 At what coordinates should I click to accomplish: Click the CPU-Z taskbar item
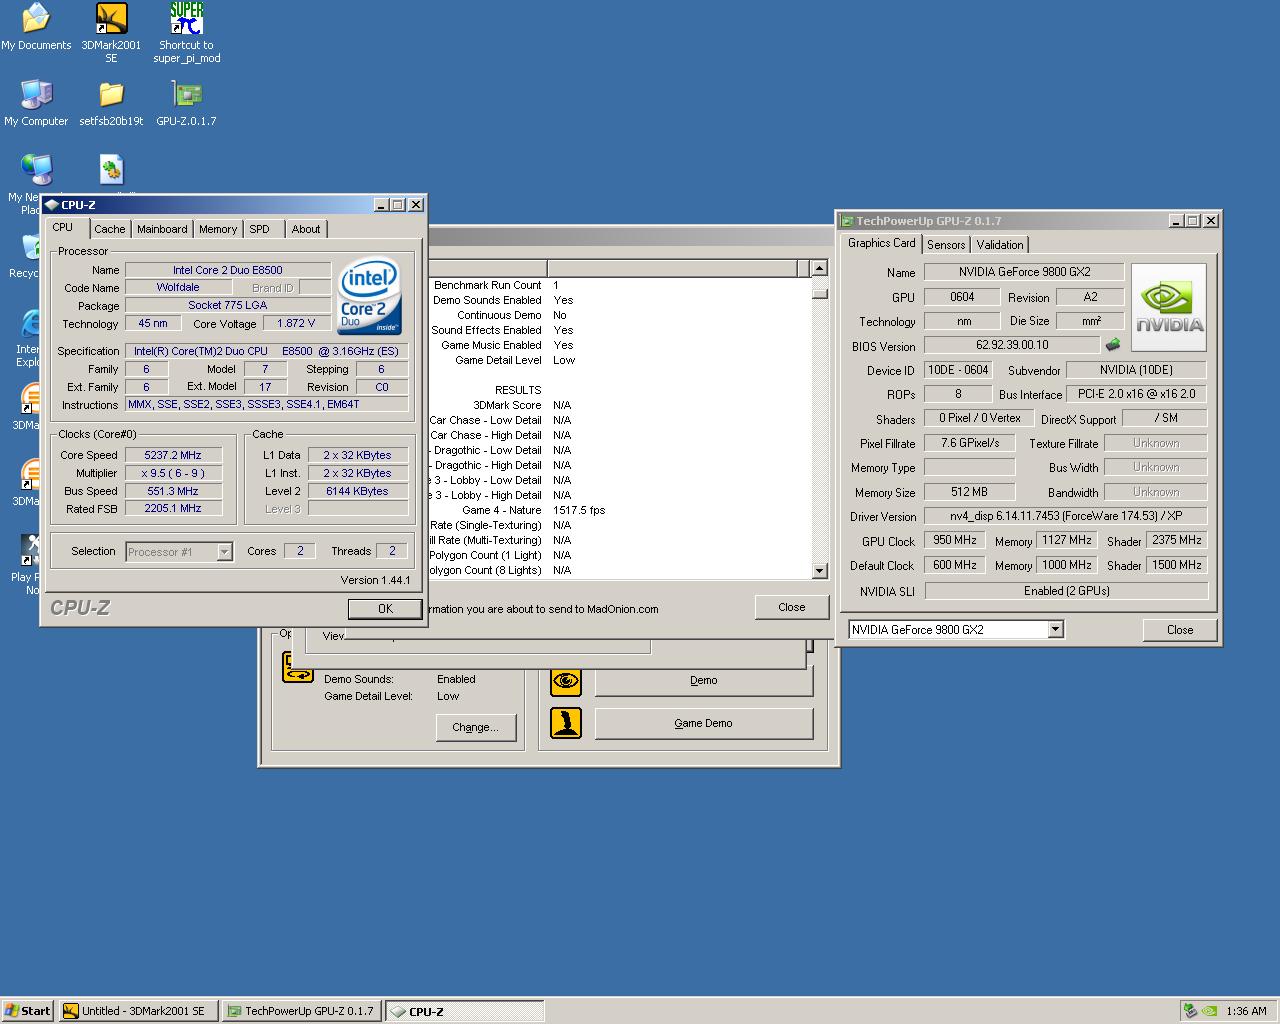click(x=465, y=1011)
